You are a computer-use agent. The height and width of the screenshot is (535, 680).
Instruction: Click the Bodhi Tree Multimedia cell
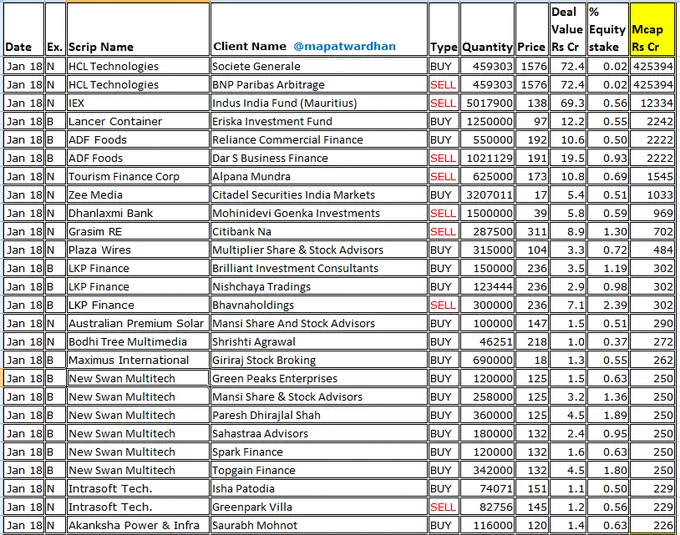pos(138,342)
